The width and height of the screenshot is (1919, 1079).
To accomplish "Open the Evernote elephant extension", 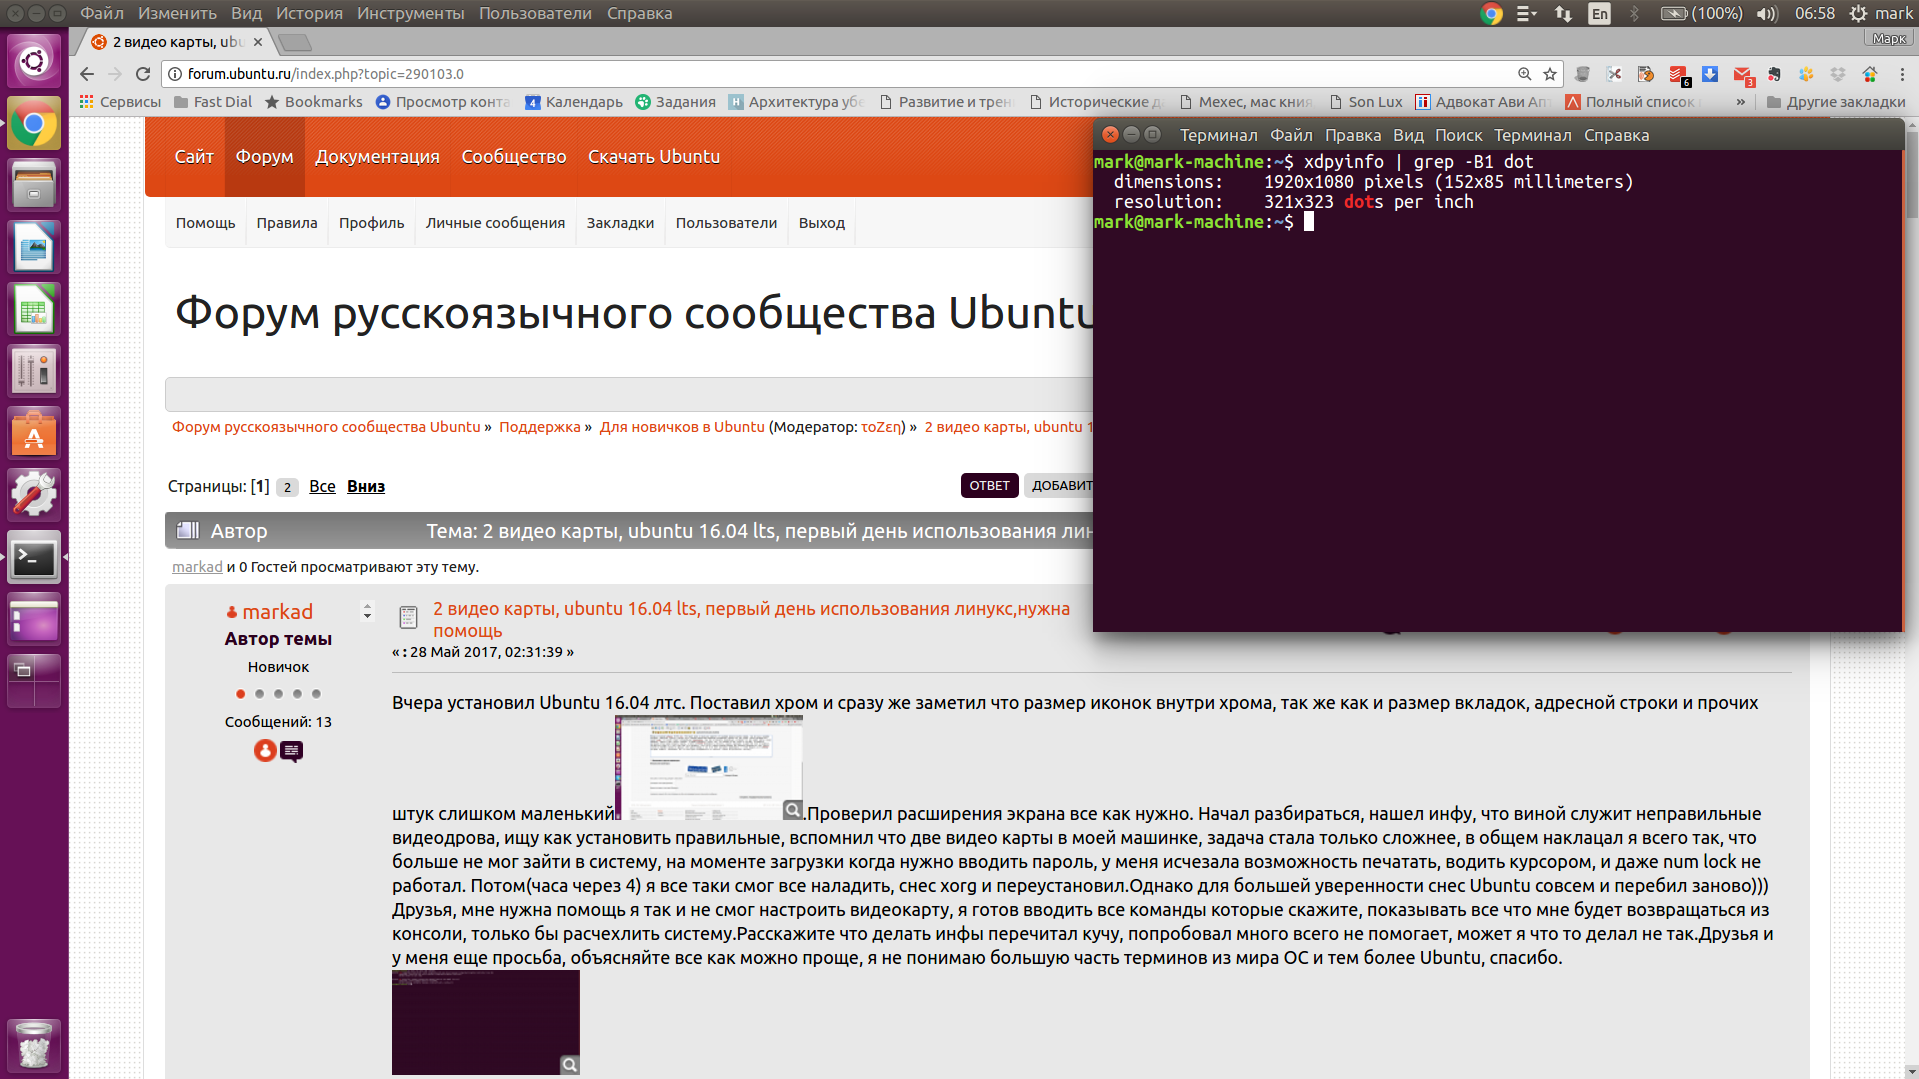I will point(1774,75).
